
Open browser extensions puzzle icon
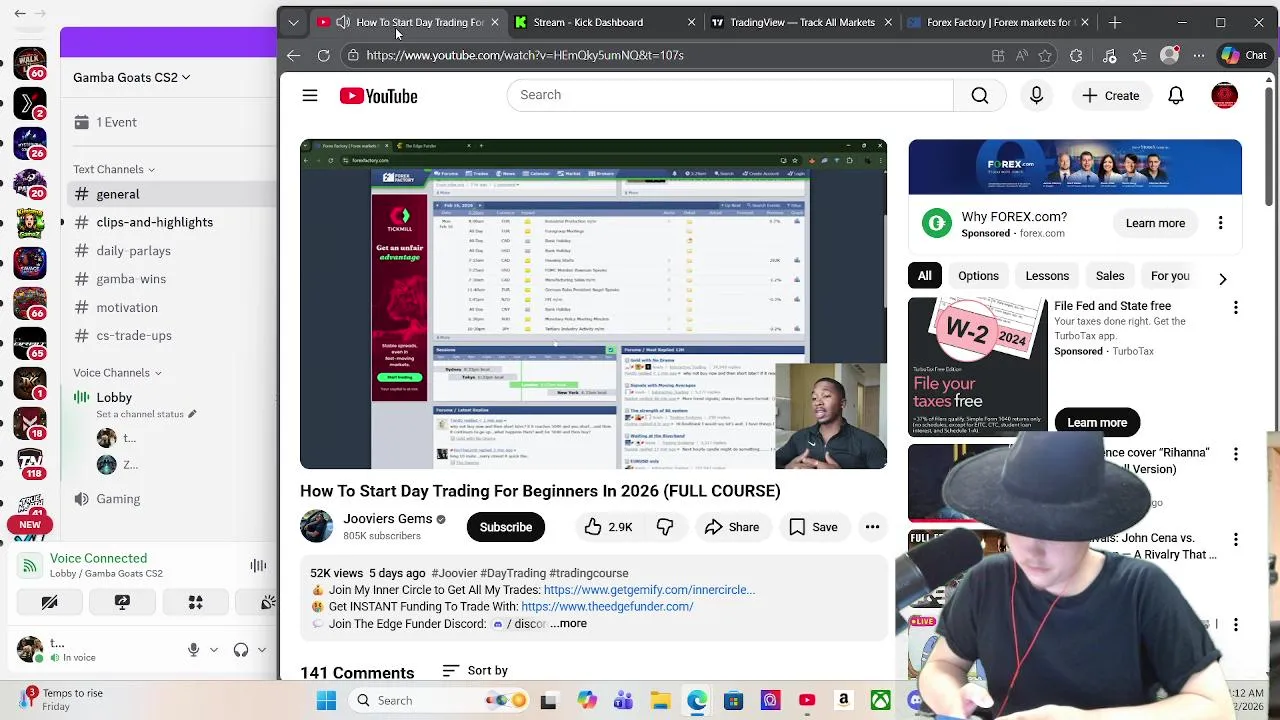pyautogui.click(x=1076, y=55)
